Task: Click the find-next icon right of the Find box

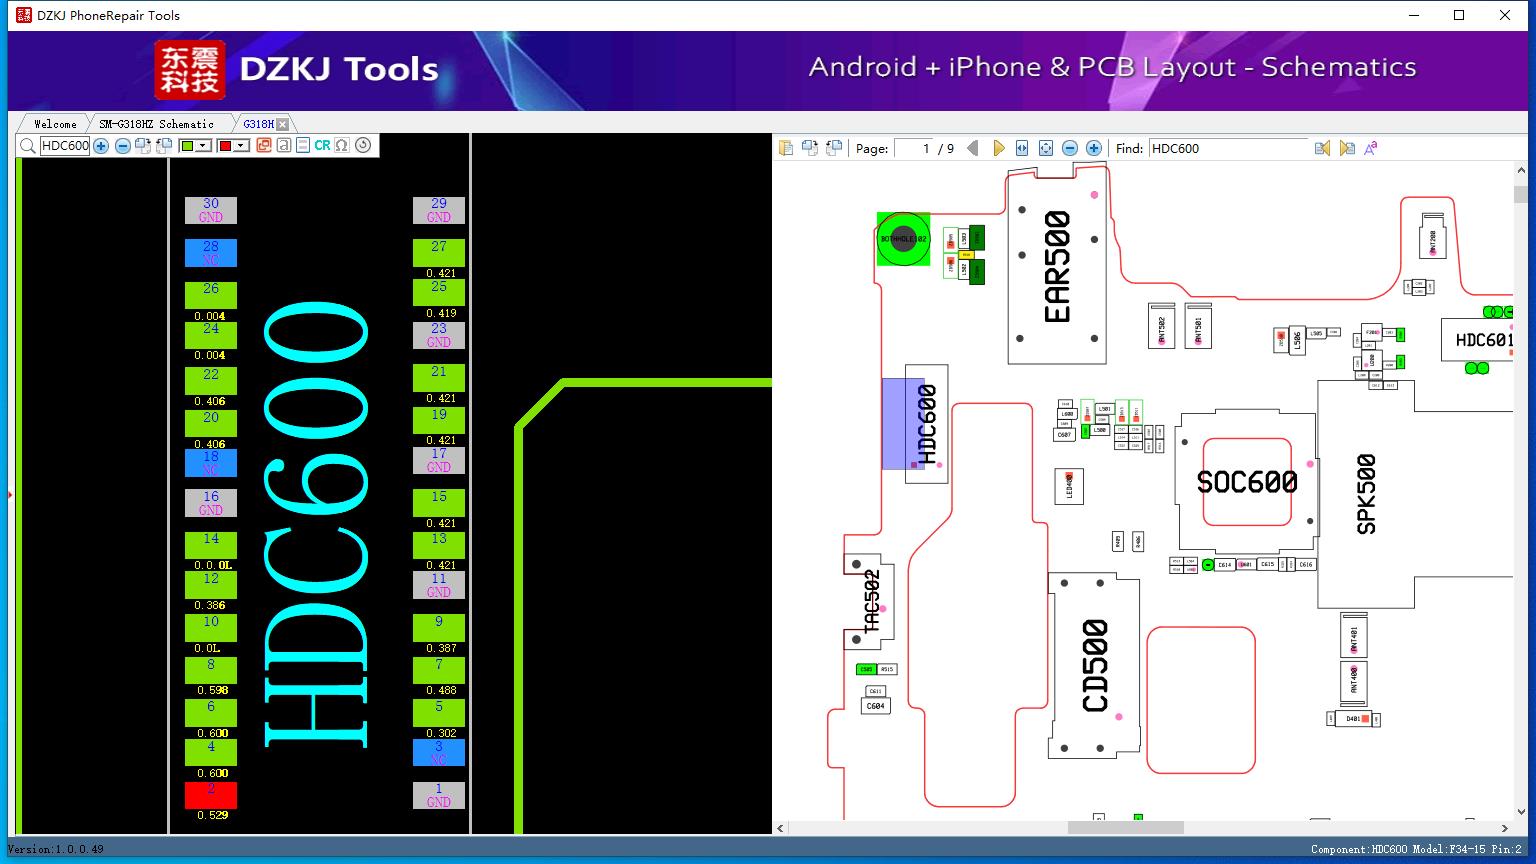Action: 1347,148
